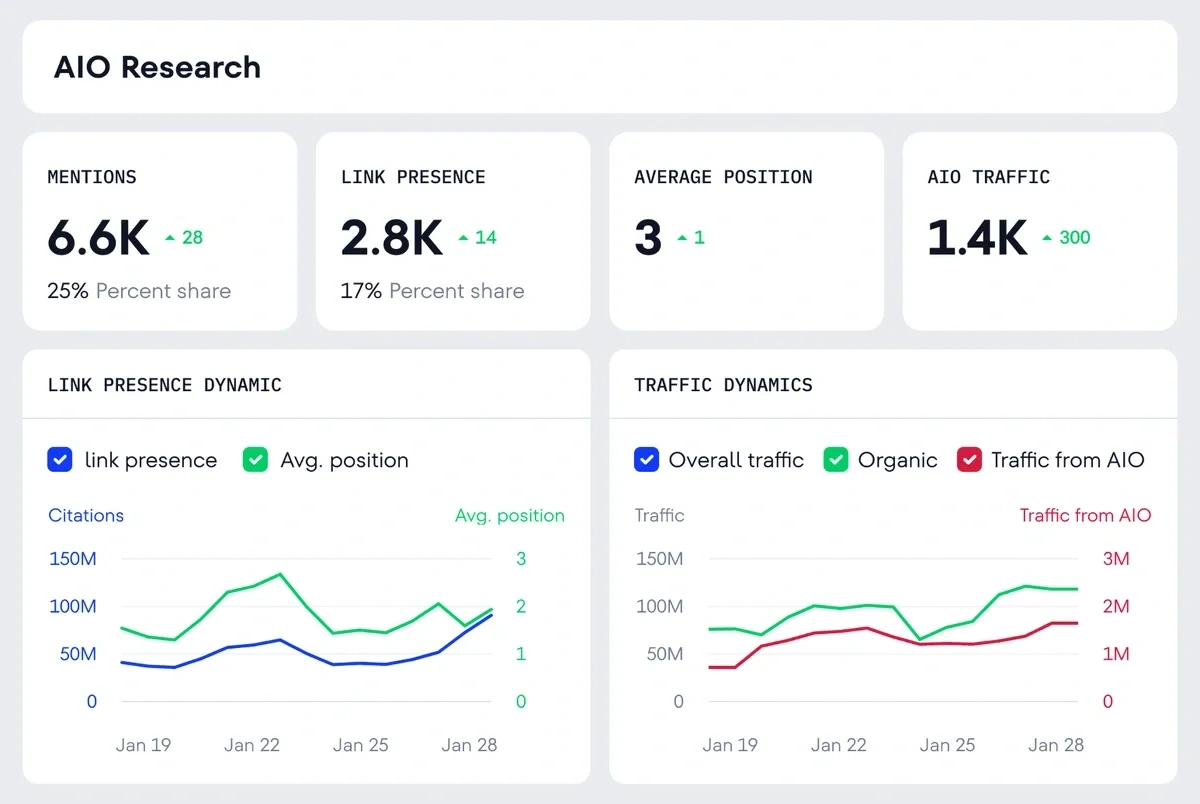This screenshot has height=804, width=1200.
Task: Click the AVERAGE POSITION card title
Action: click(x=723, y=177)
